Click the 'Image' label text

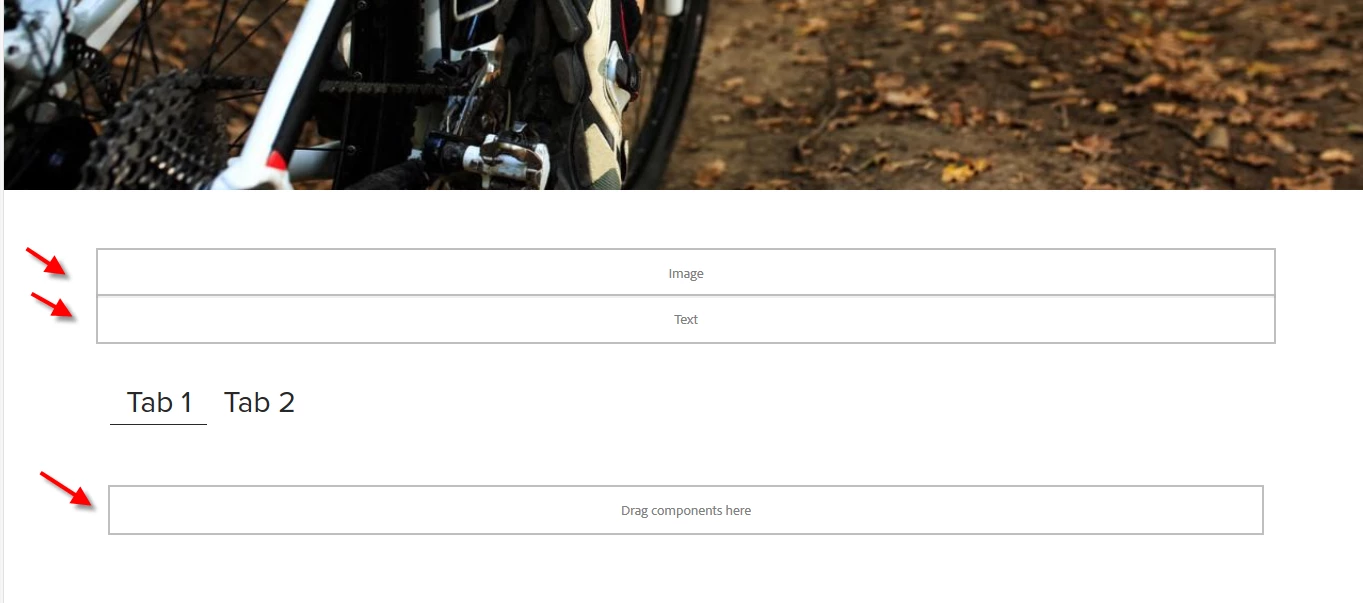coord(686,274)
